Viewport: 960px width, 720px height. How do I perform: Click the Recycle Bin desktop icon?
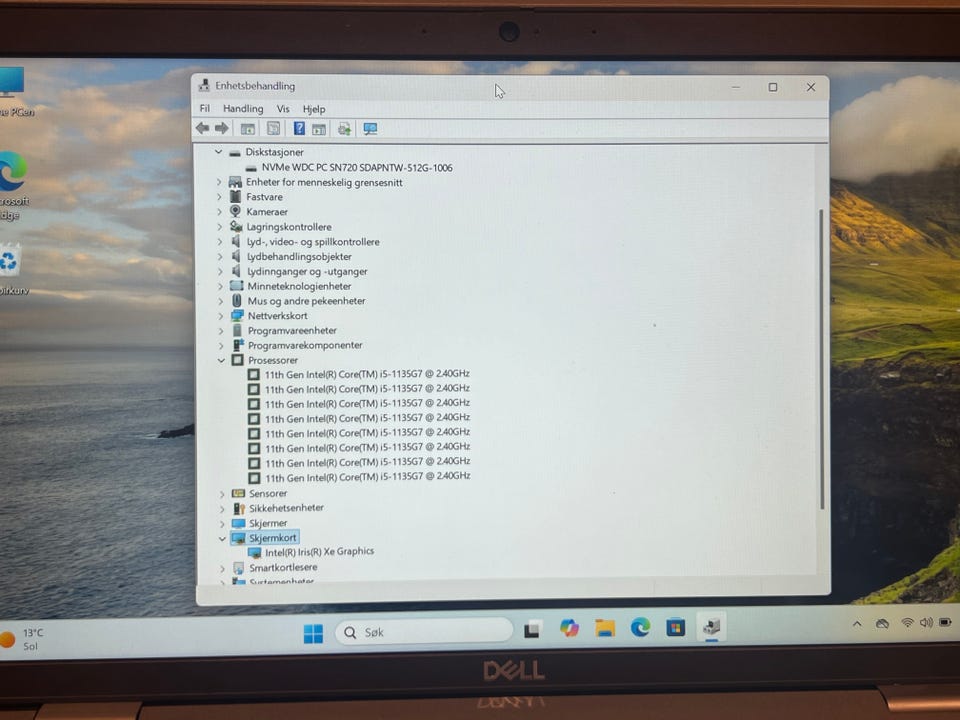(11, 268)
